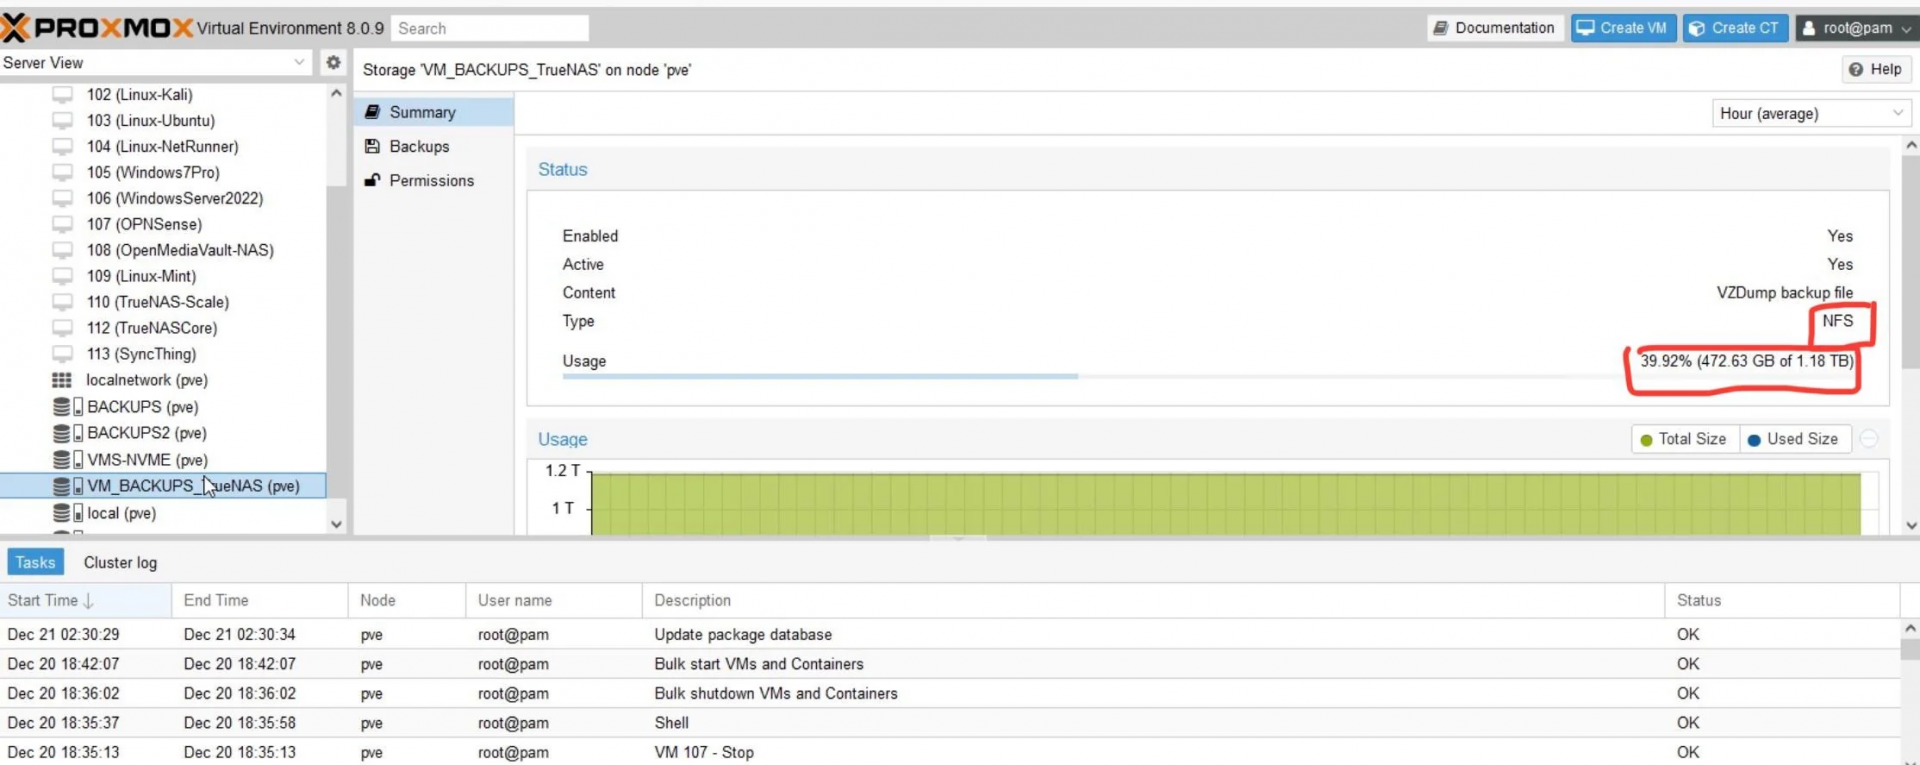The image size is (1920, 765).
Task: Open the root@pam user menu
Action: tap(1857, 28)
